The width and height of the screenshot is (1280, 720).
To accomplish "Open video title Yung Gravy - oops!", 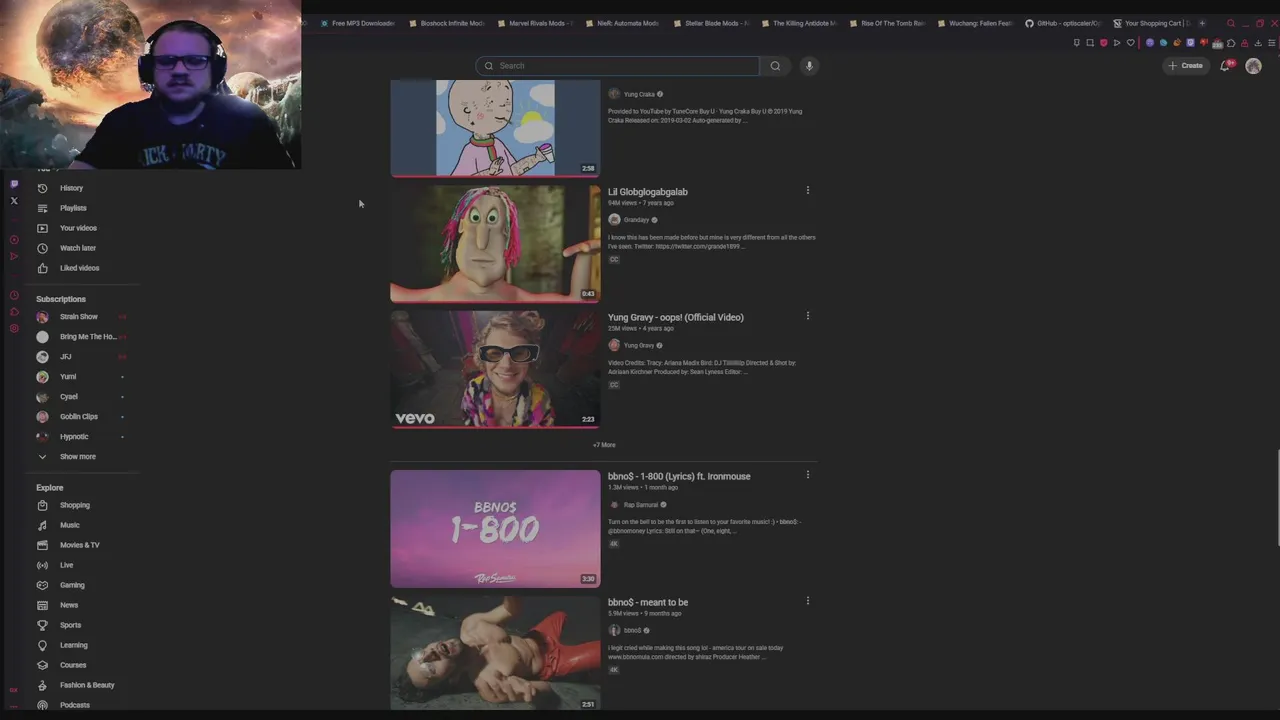I will [x=676, y=317].
